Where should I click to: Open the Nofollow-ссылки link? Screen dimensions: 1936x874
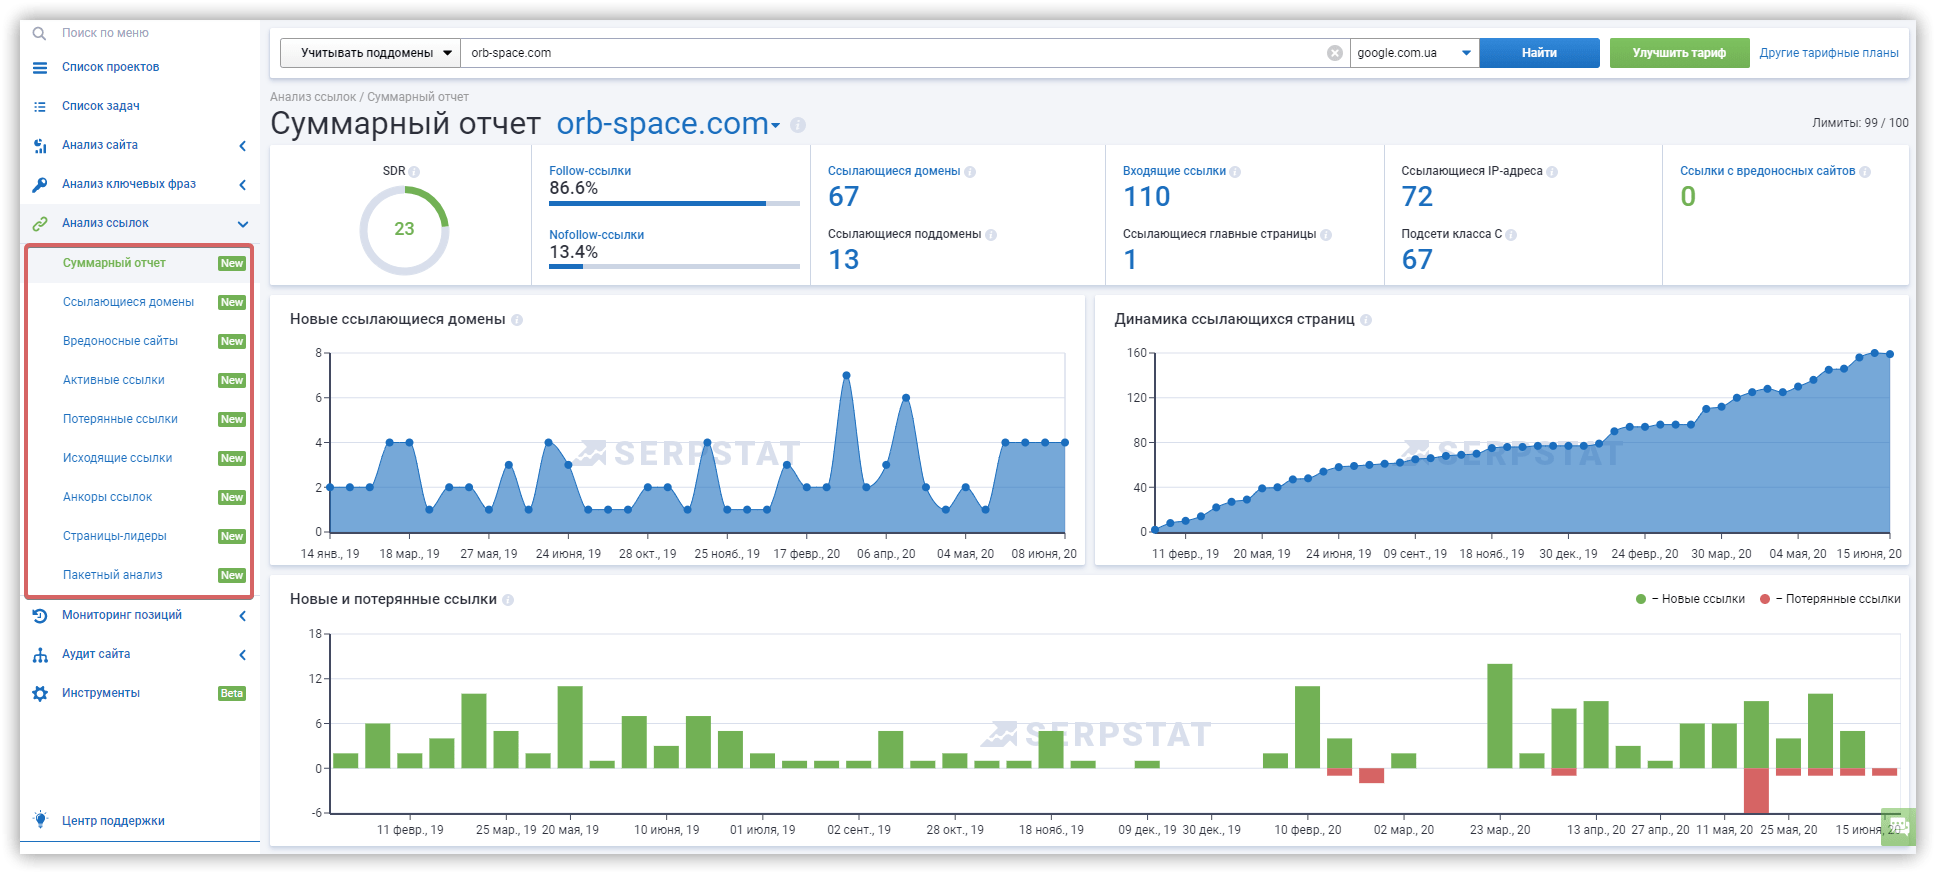[596, 235]
